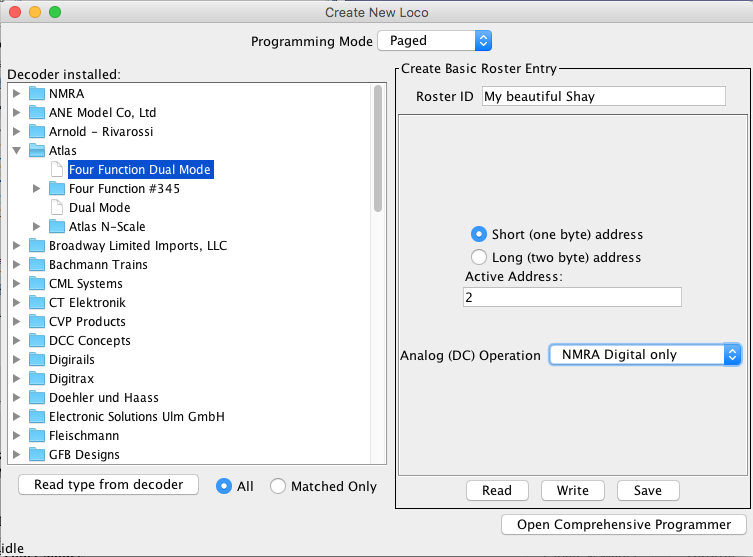
Task: Open the Analog (DC) Operation dropdown
Action: (645, 355)
